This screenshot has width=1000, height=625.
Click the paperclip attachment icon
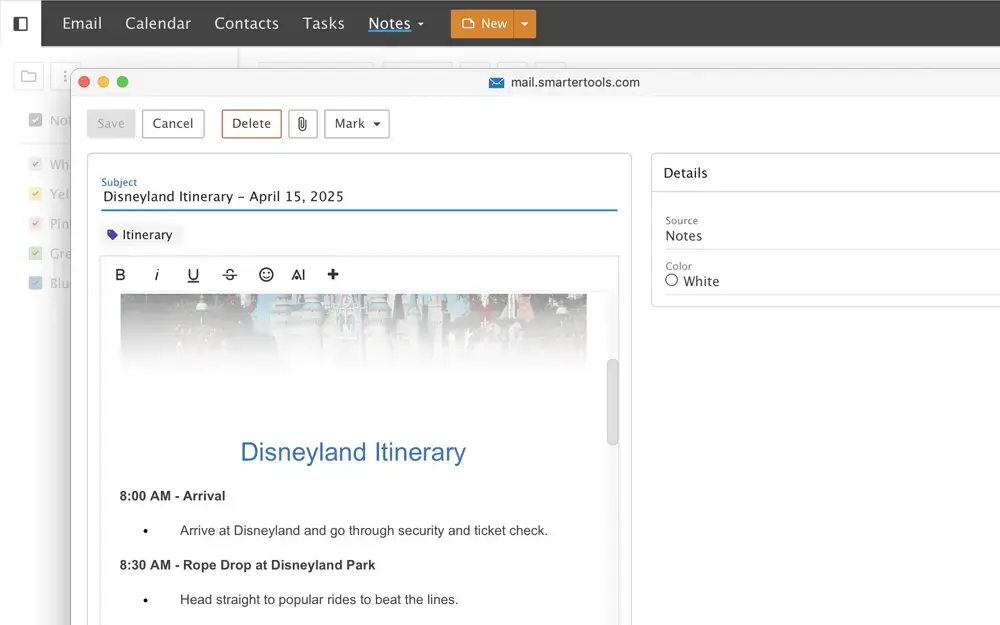(302, 124)
